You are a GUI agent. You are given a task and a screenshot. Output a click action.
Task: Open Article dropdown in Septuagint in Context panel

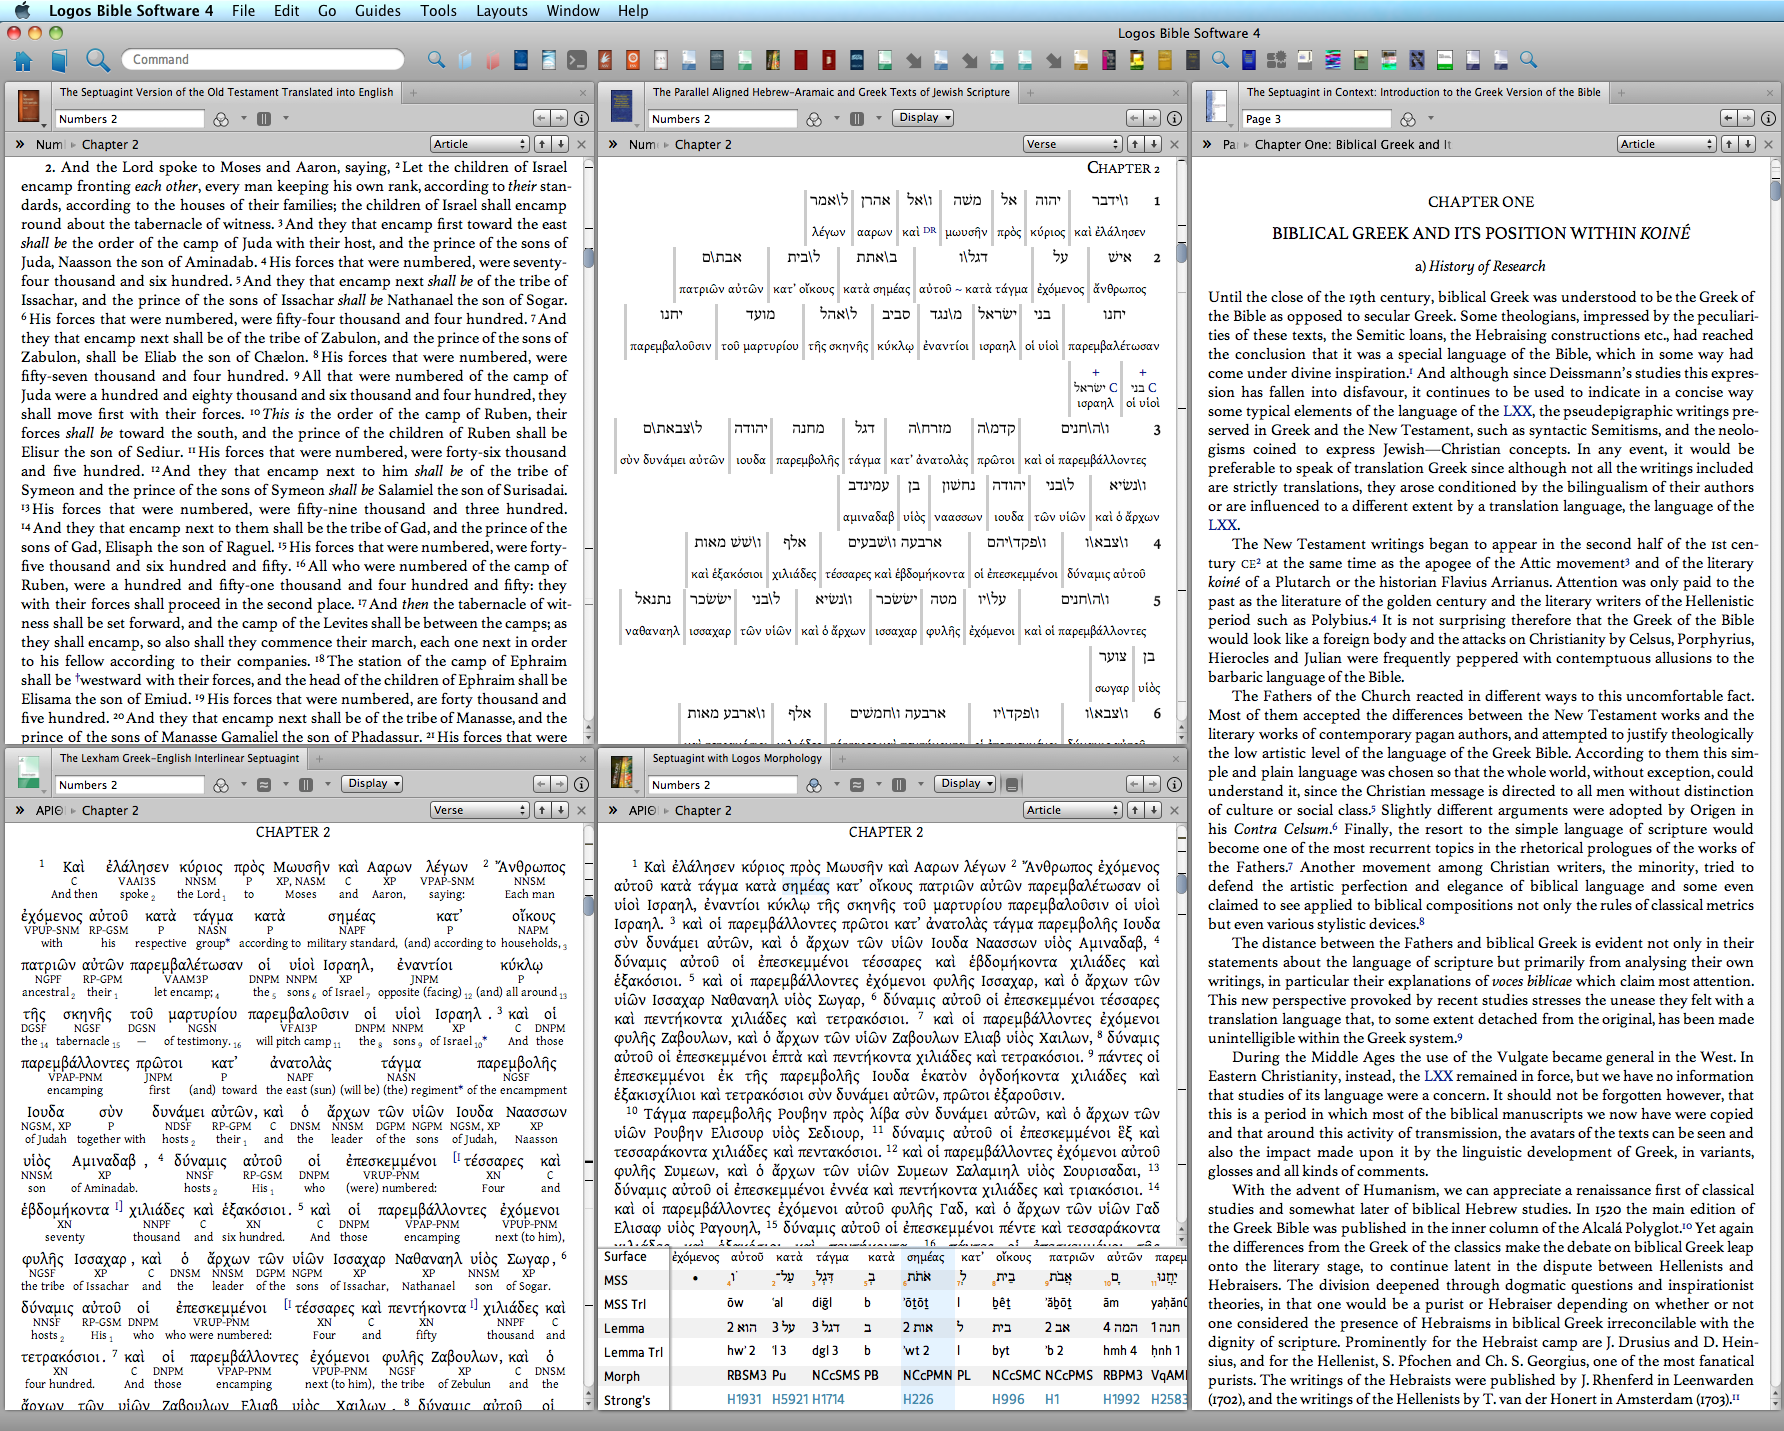point(1666,144)
